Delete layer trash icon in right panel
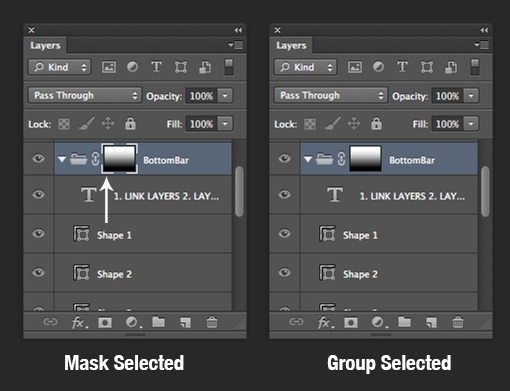 click(x=458, y=322)
